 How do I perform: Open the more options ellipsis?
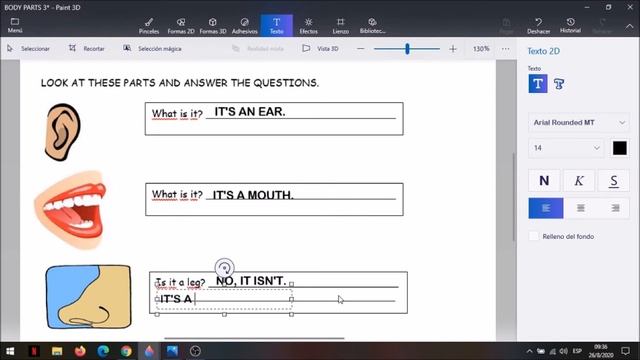pyautogui.click(x=506, y=49)
